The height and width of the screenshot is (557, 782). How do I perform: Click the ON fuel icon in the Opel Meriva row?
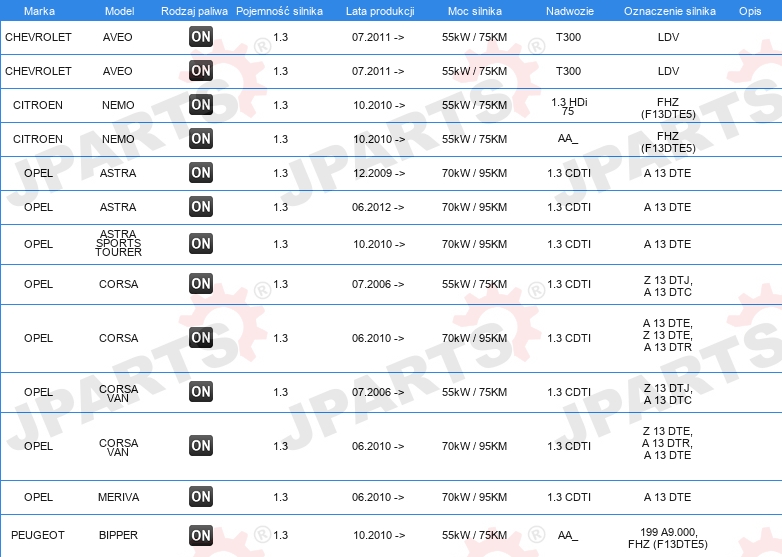[201, 497]
